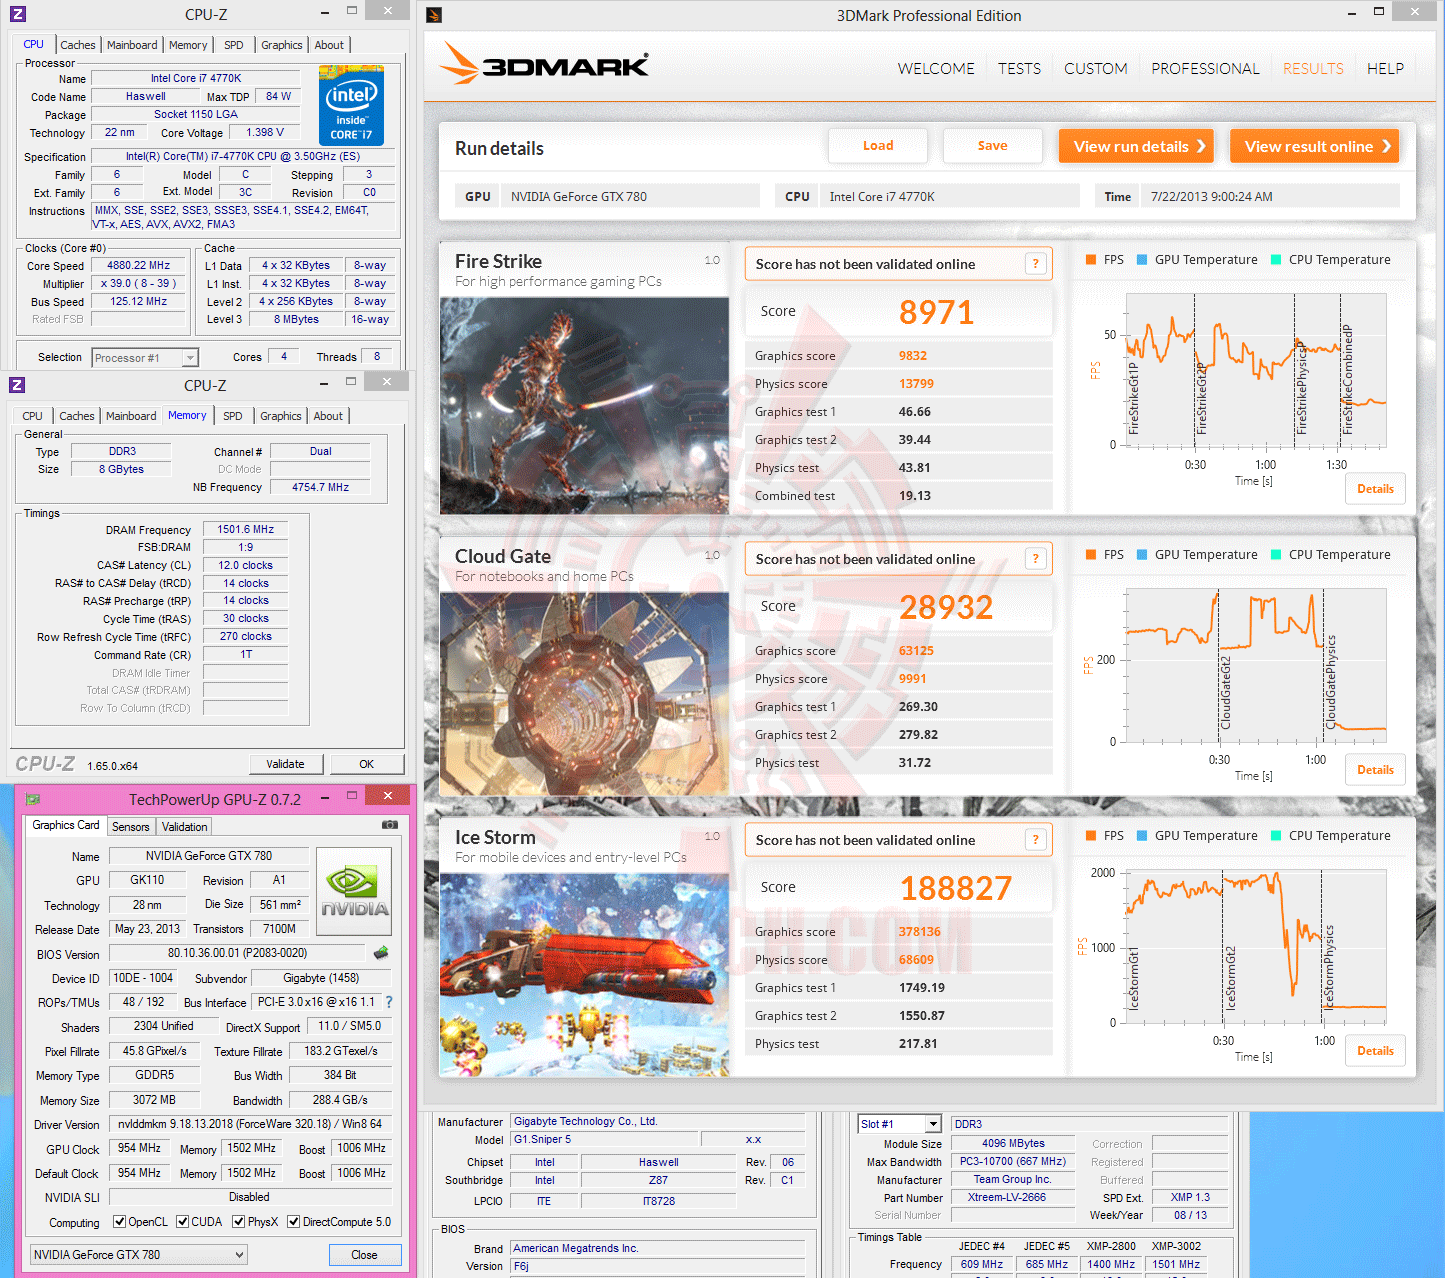This screenshot has height=1278, width=1445.
Task: Click the Cloud Gate thumbnail image
Action: 584,694
